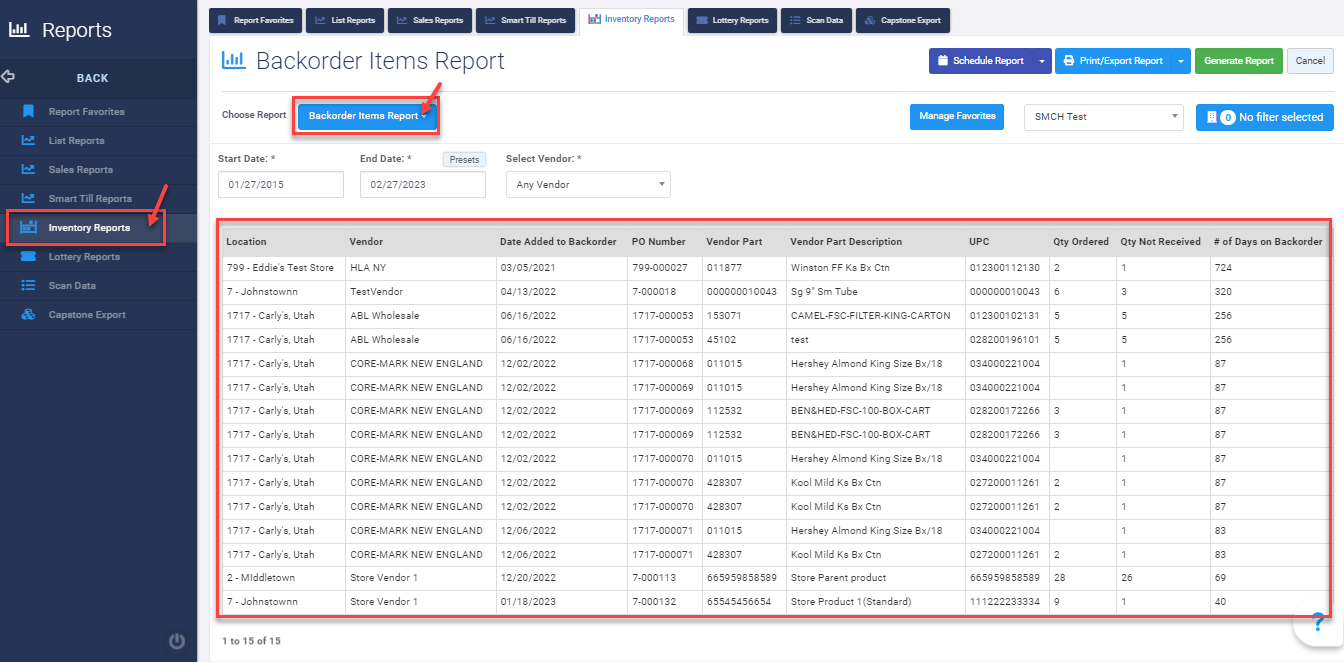Open the Backorder Items Report dropdown
This screenshot has width=1344, height=663.
(367, 116)
